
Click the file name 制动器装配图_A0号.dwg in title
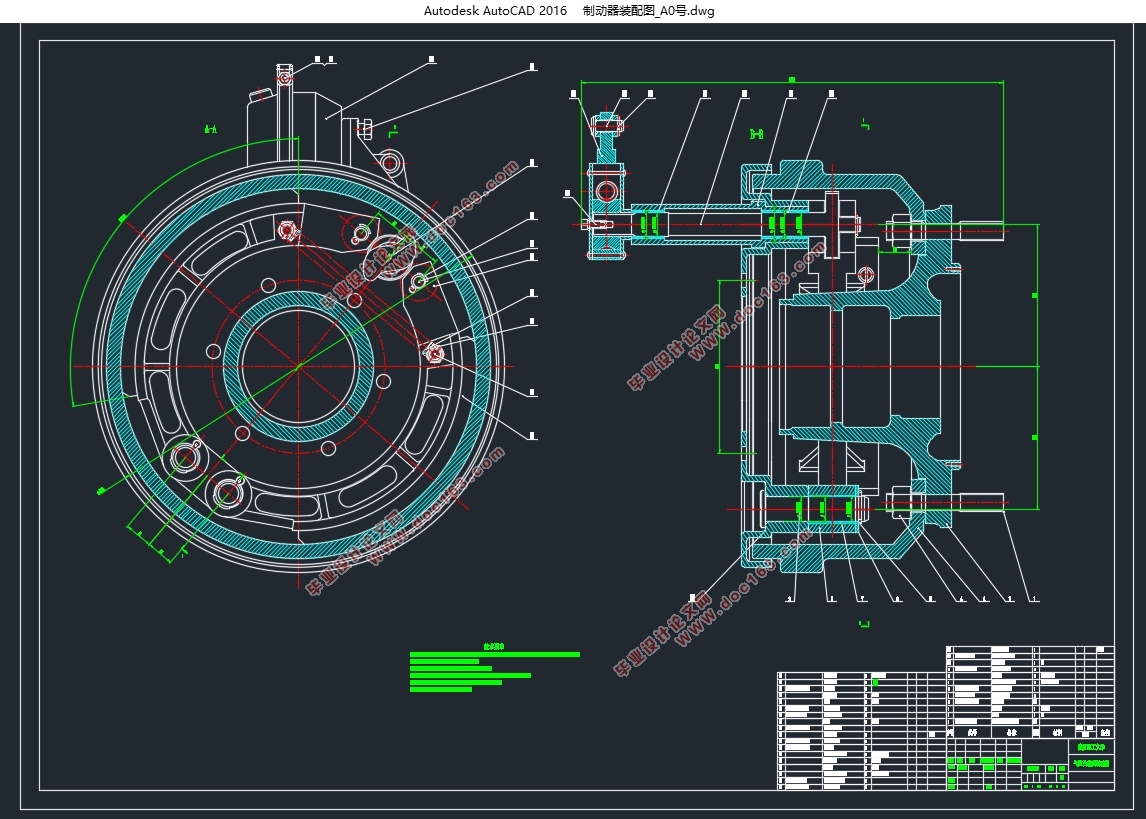click(x=649, y=10)
